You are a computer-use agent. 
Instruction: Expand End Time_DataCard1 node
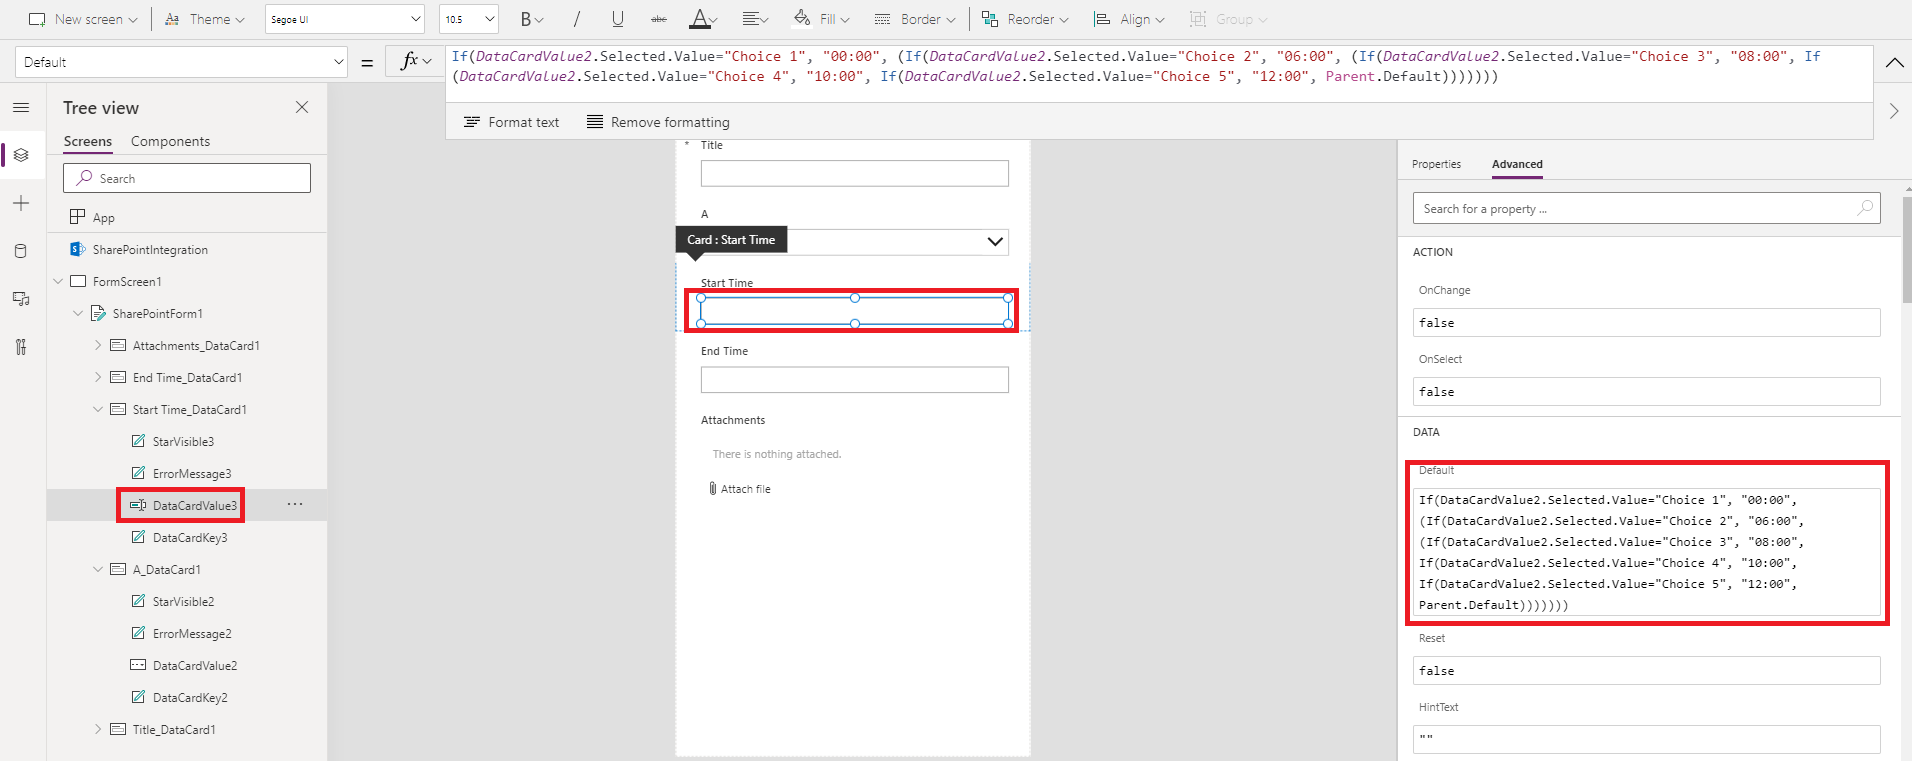(98, 378)
